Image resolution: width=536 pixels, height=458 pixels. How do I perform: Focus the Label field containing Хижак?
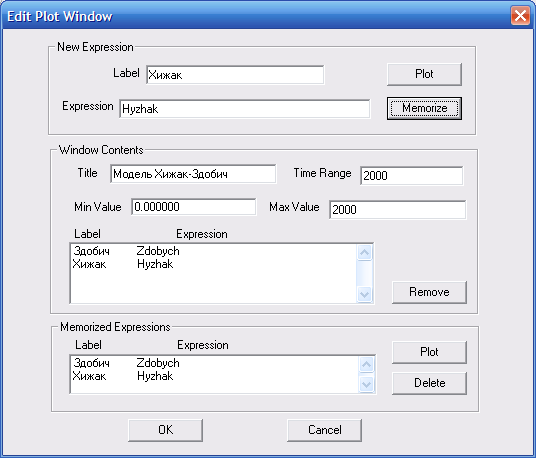[x=235, y=75]
